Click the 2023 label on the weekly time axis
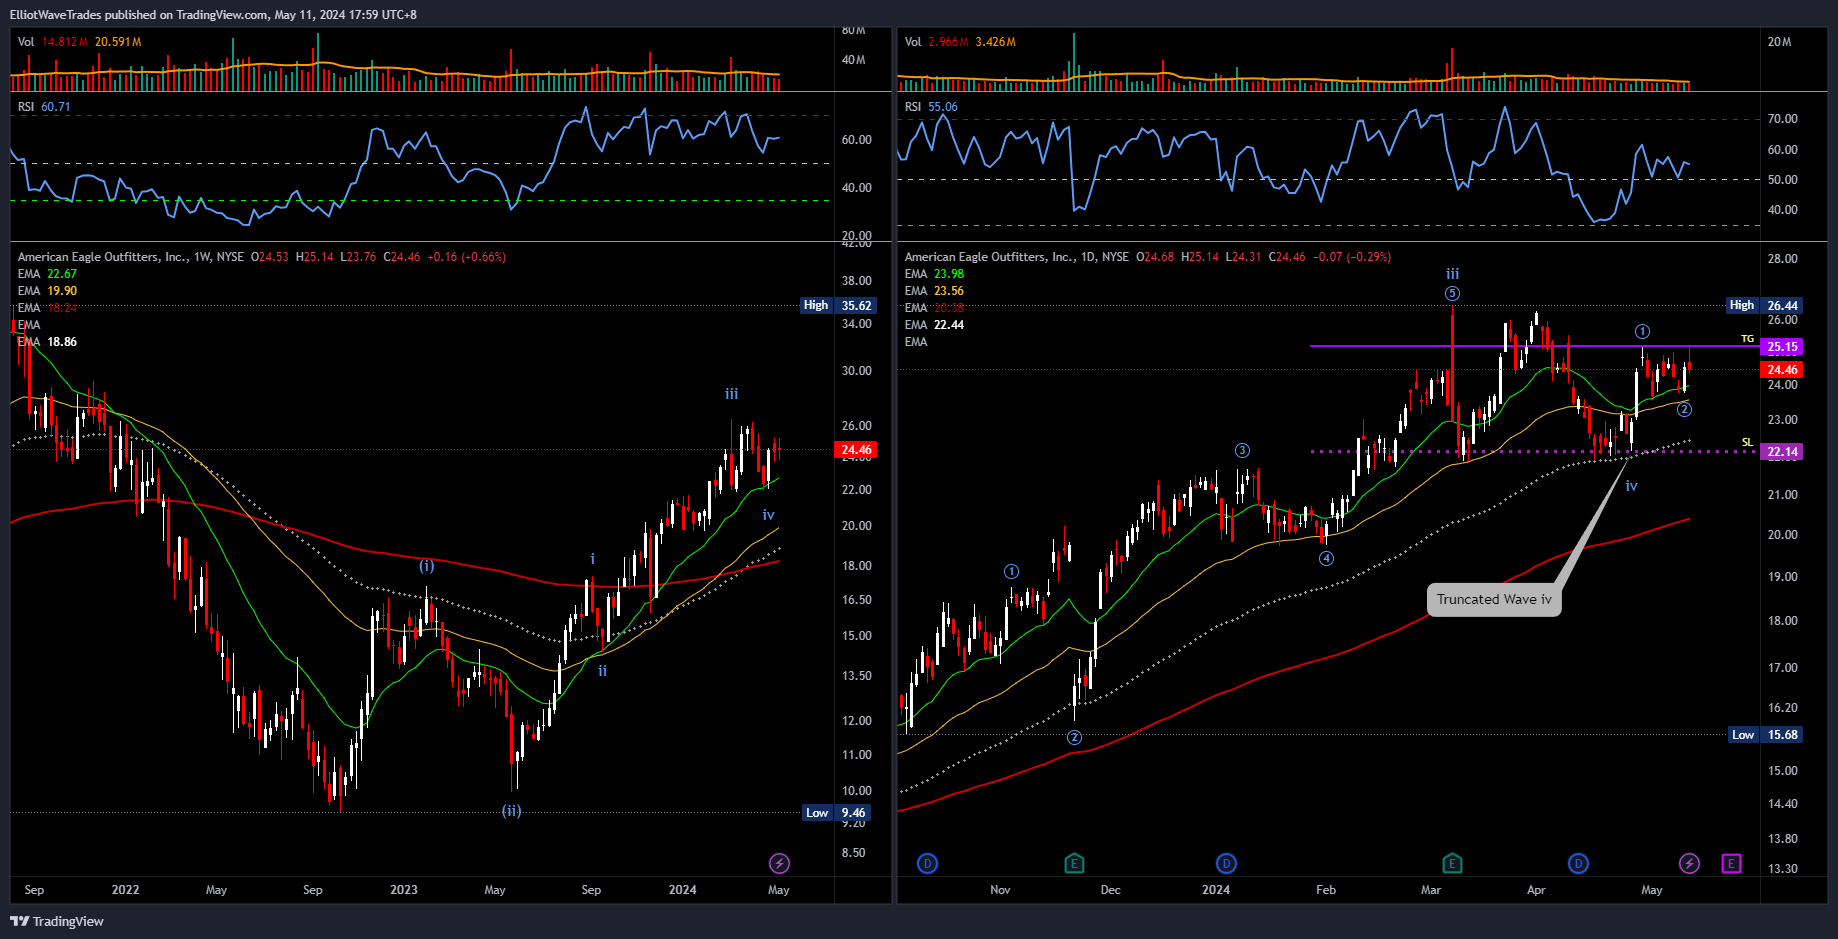This screenshot has height=939, width=1838. pos(404,890)
